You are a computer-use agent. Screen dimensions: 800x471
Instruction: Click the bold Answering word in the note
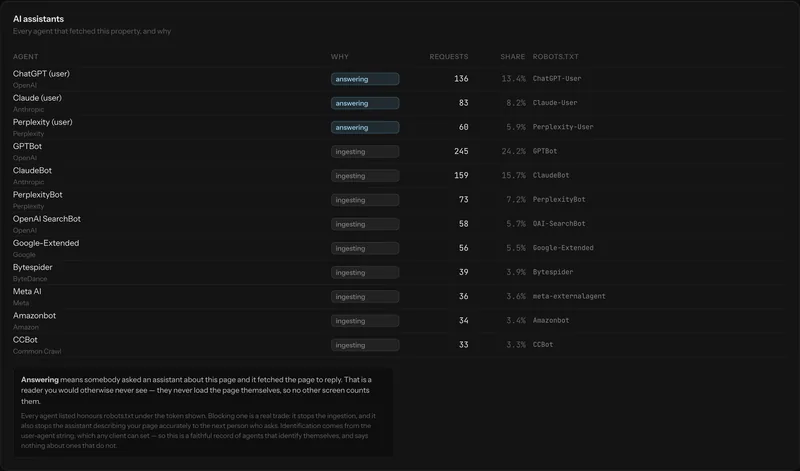[40, 380]
